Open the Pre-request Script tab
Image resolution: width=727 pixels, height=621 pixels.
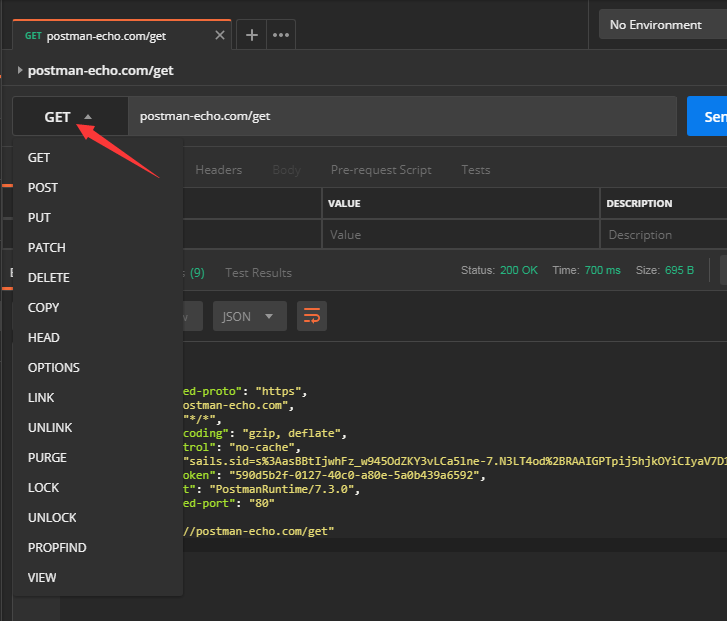[x=381, y=170]
